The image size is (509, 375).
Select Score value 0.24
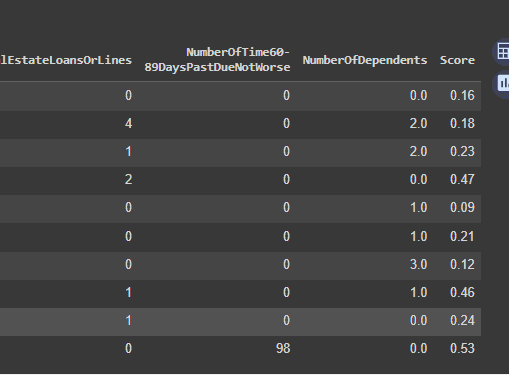(462, 321)
